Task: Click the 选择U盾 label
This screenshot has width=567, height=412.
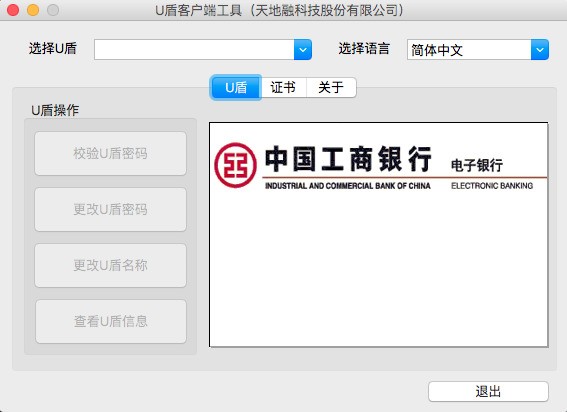Action: click(x=53, y=48)
